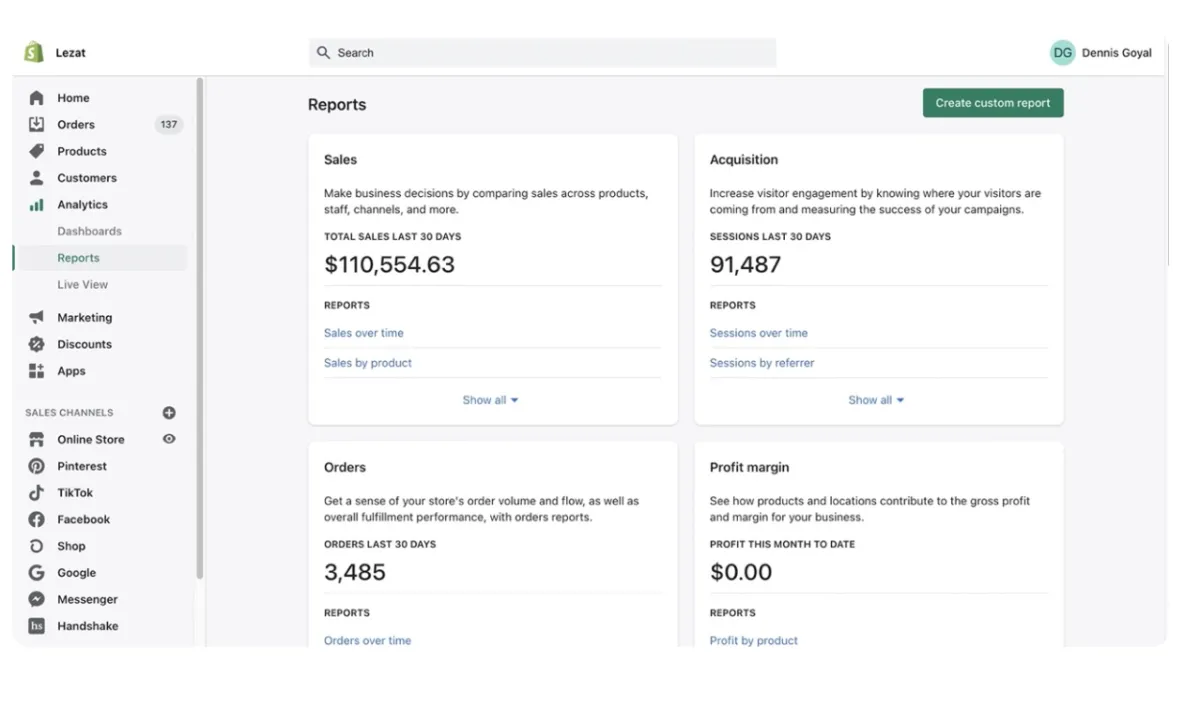The image size is (1200, 707).
Task: Select the Products tag icon
Action: (37, 151)
